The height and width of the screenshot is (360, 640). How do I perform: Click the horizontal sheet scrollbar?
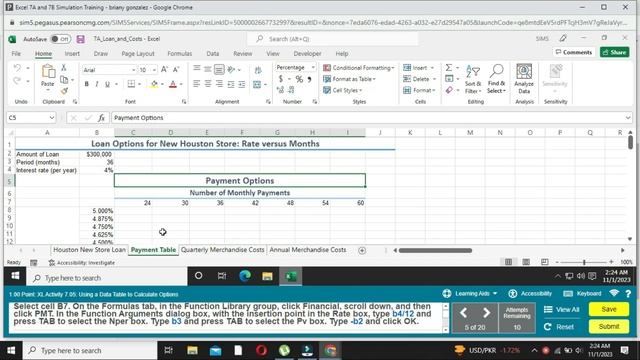[x=435, y=250]
